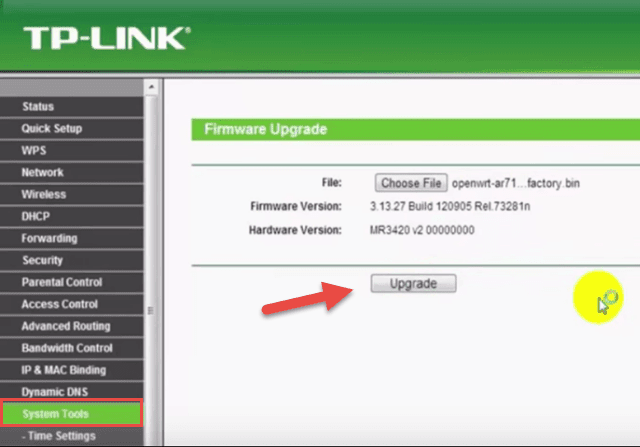The width and height of the screenshot is (640, 447).
Task: Click the Hardware Version: label
Action: click(295, 230)
